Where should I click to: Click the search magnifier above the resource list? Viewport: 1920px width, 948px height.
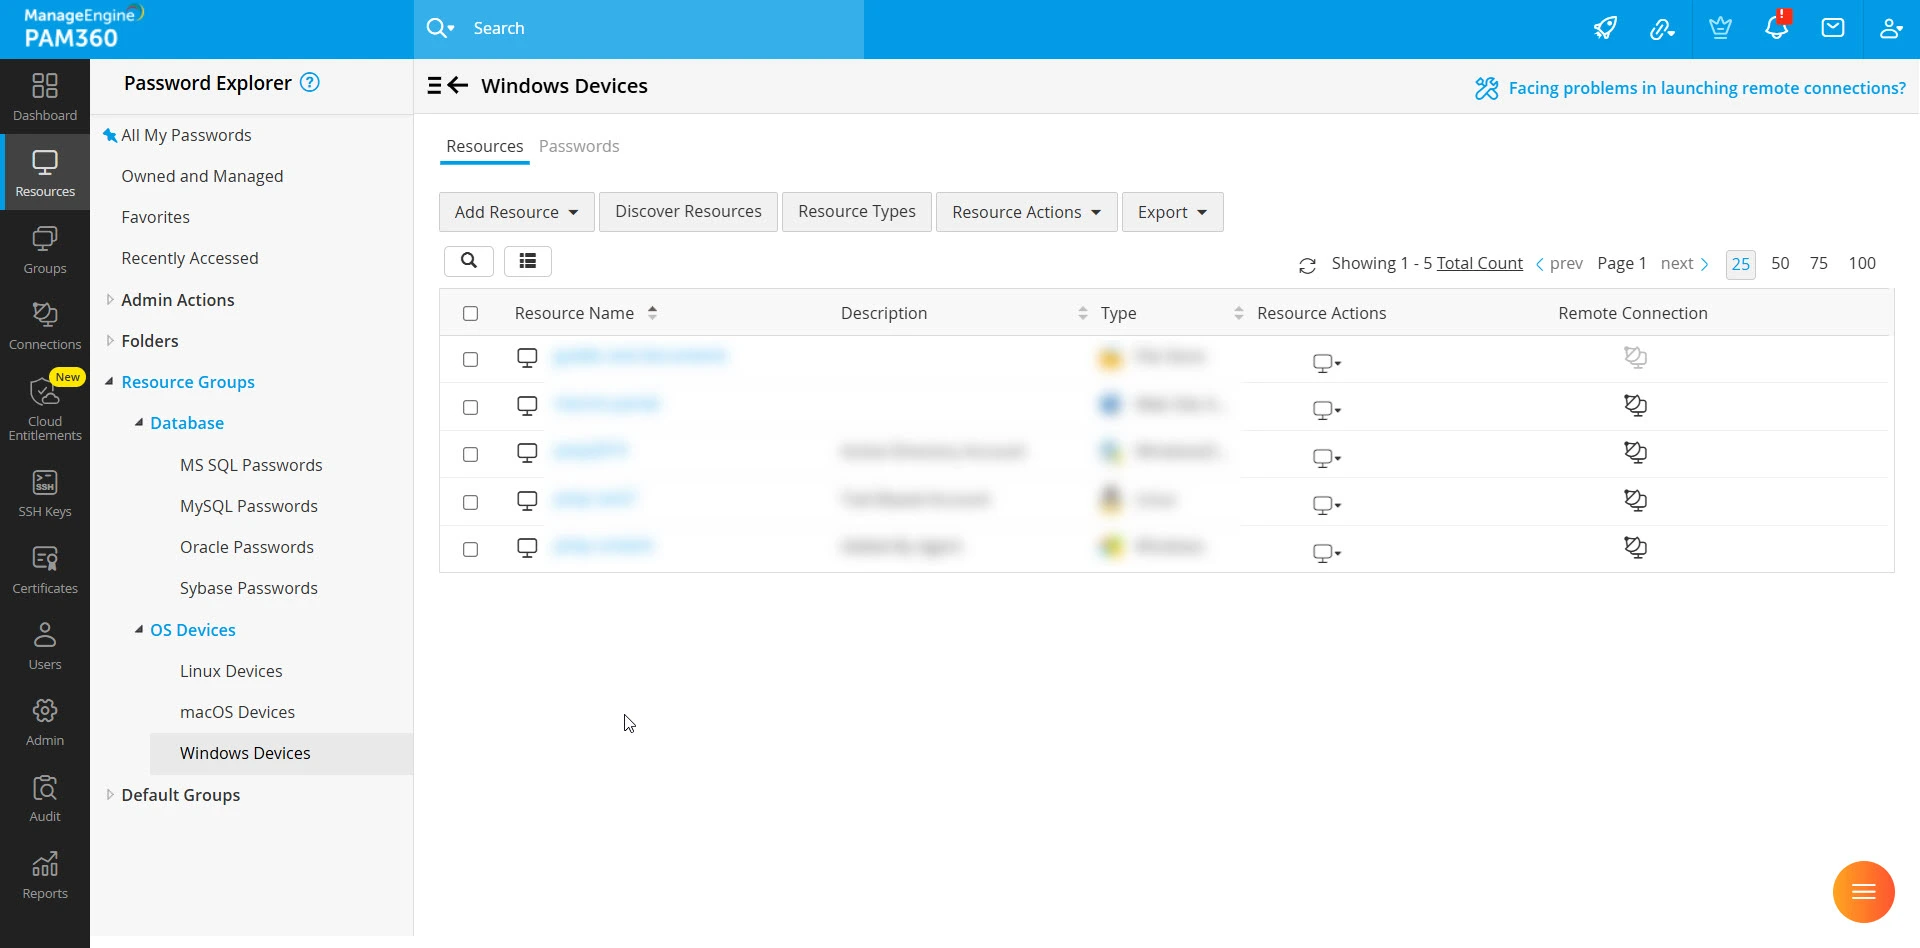[x=469, y=261]
